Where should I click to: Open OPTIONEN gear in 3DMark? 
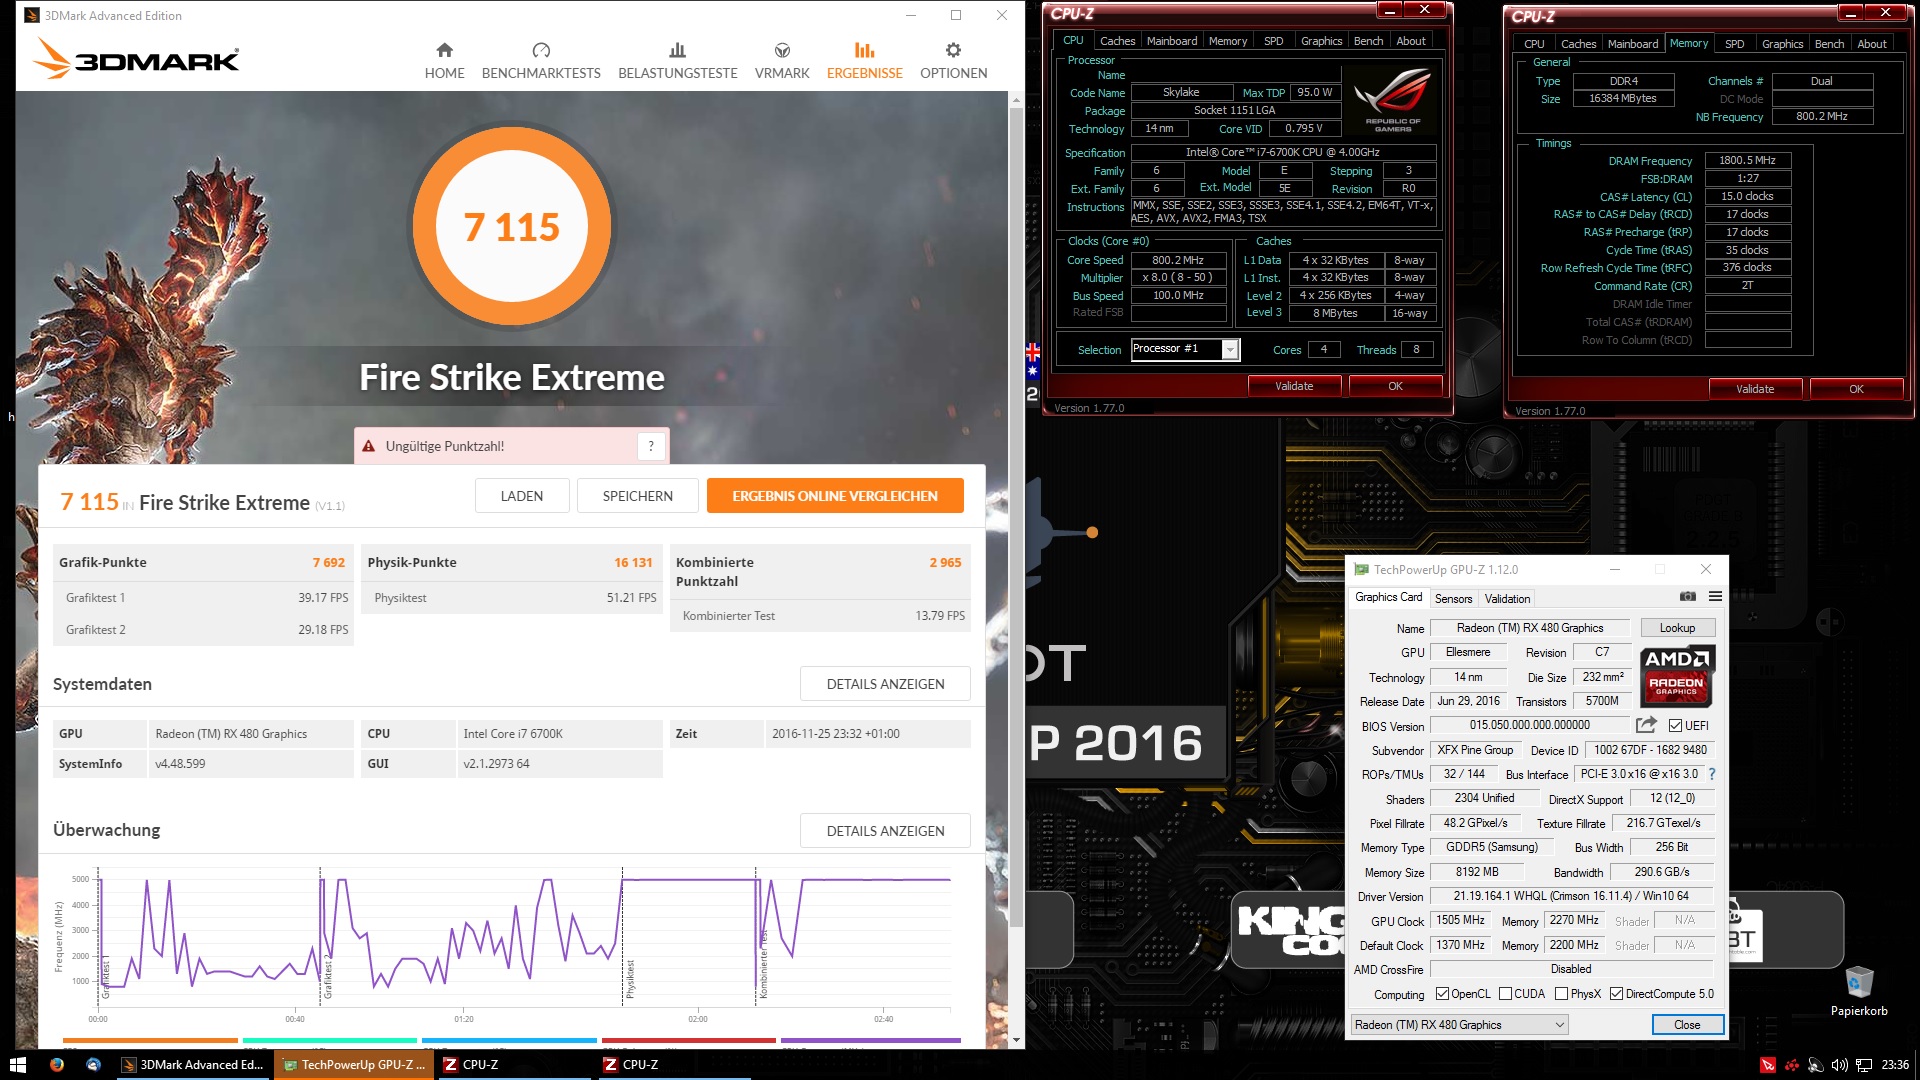coord(953,61)
